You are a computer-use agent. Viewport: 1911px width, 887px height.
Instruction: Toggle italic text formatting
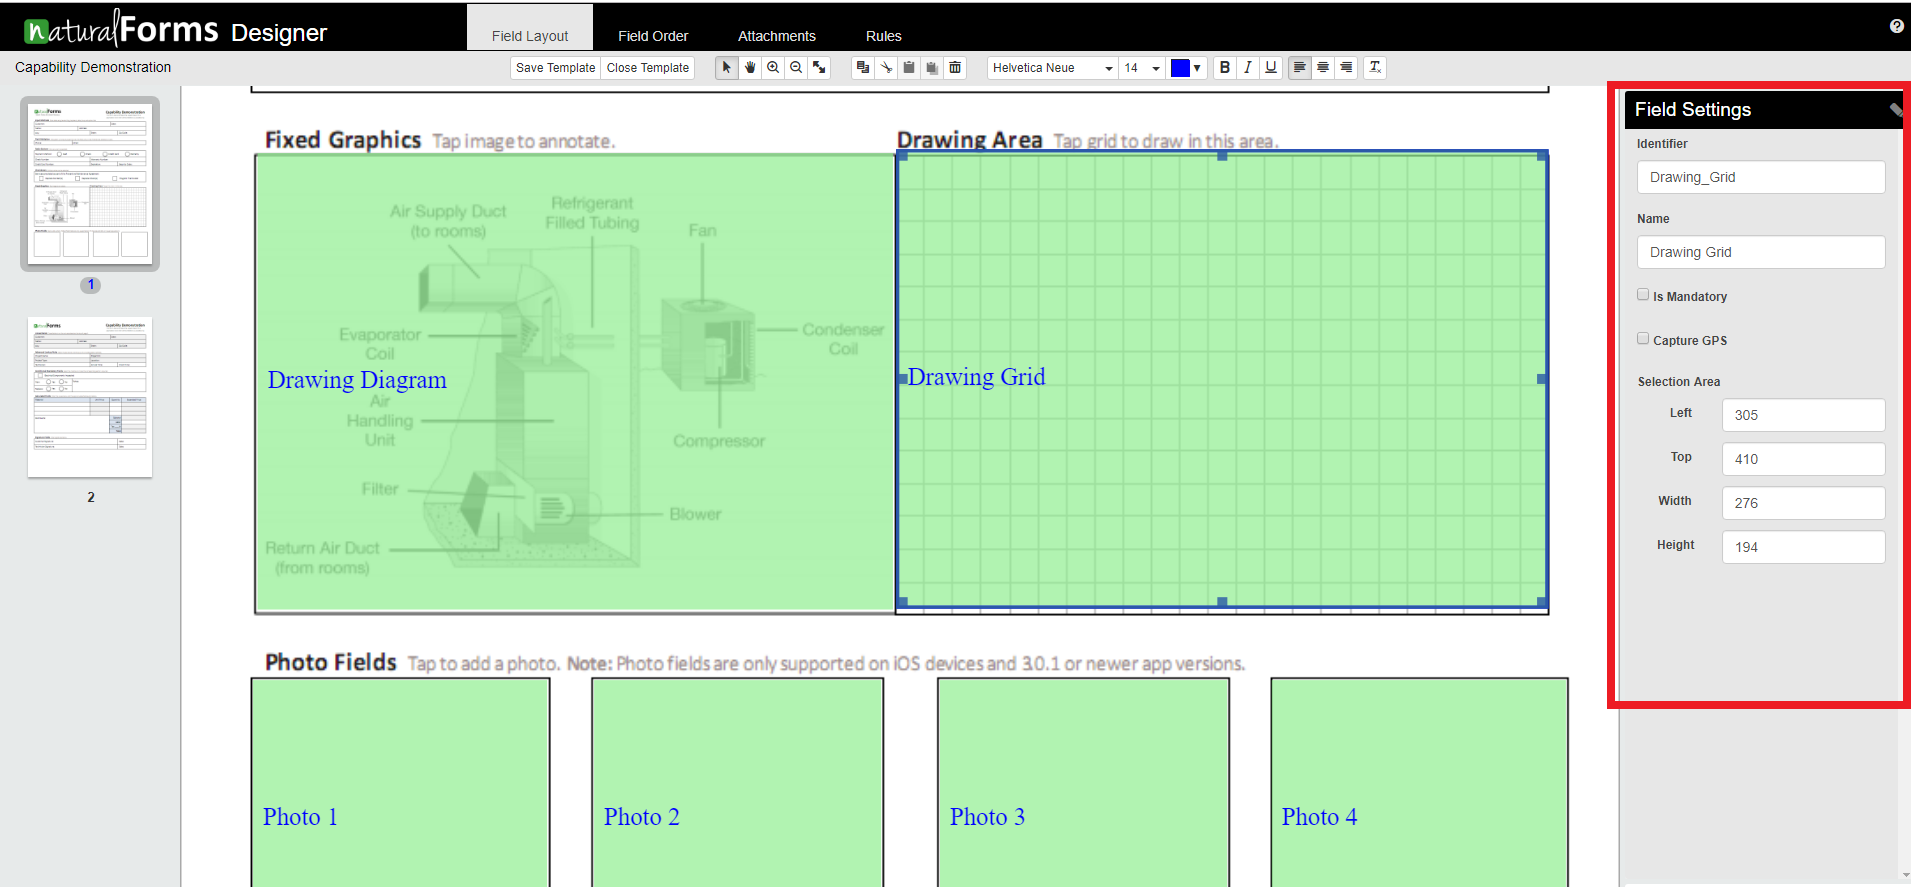pos(1248,68)
